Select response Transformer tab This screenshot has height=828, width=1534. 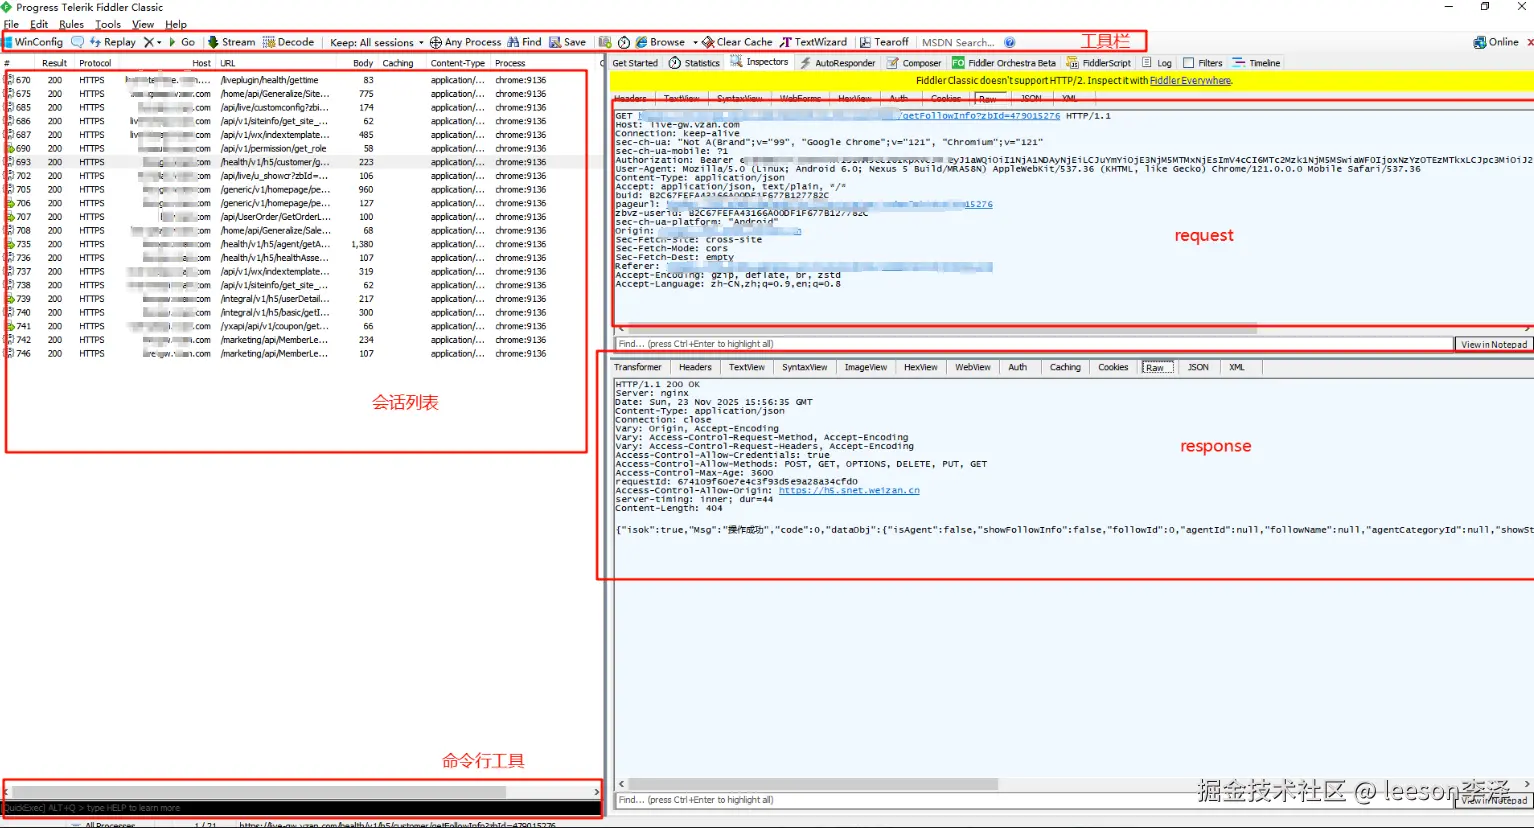[x=638, y=367]
